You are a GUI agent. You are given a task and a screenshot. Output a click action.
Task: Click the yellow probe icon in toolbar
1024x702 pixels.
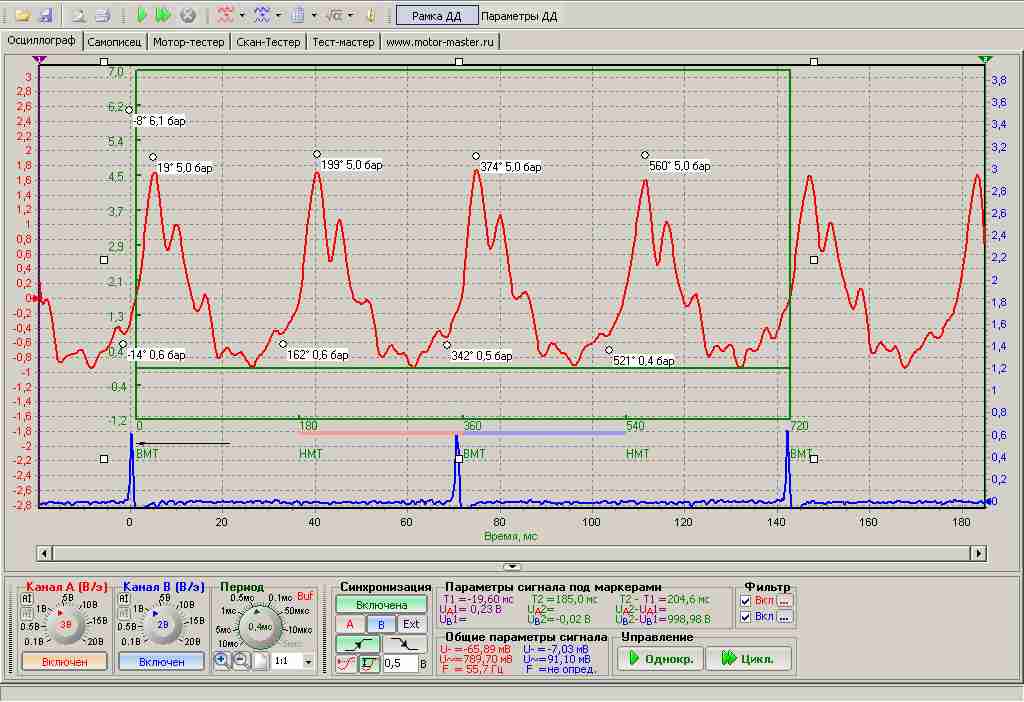pyautogui.click(x=371, y=15)
